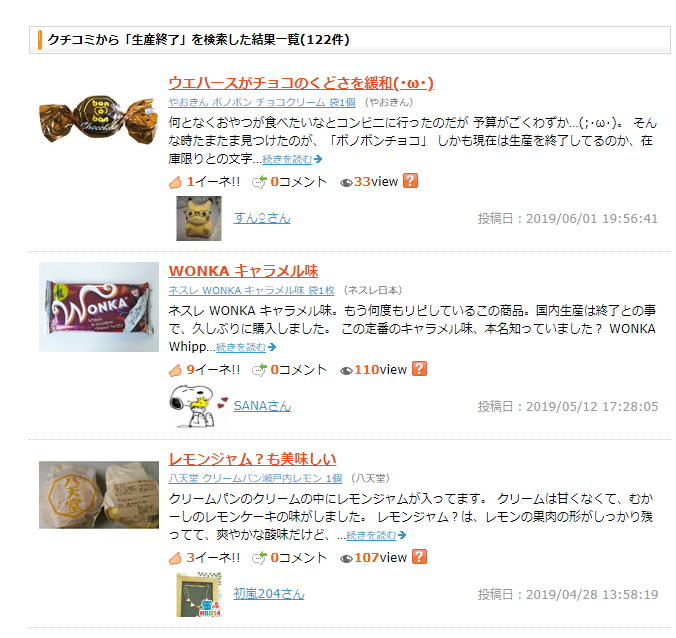Open product link ネスレ WONKA キャラメル味 袋1枚
The height and width of the screenshot is (638, 676).
tap(251, 291)
